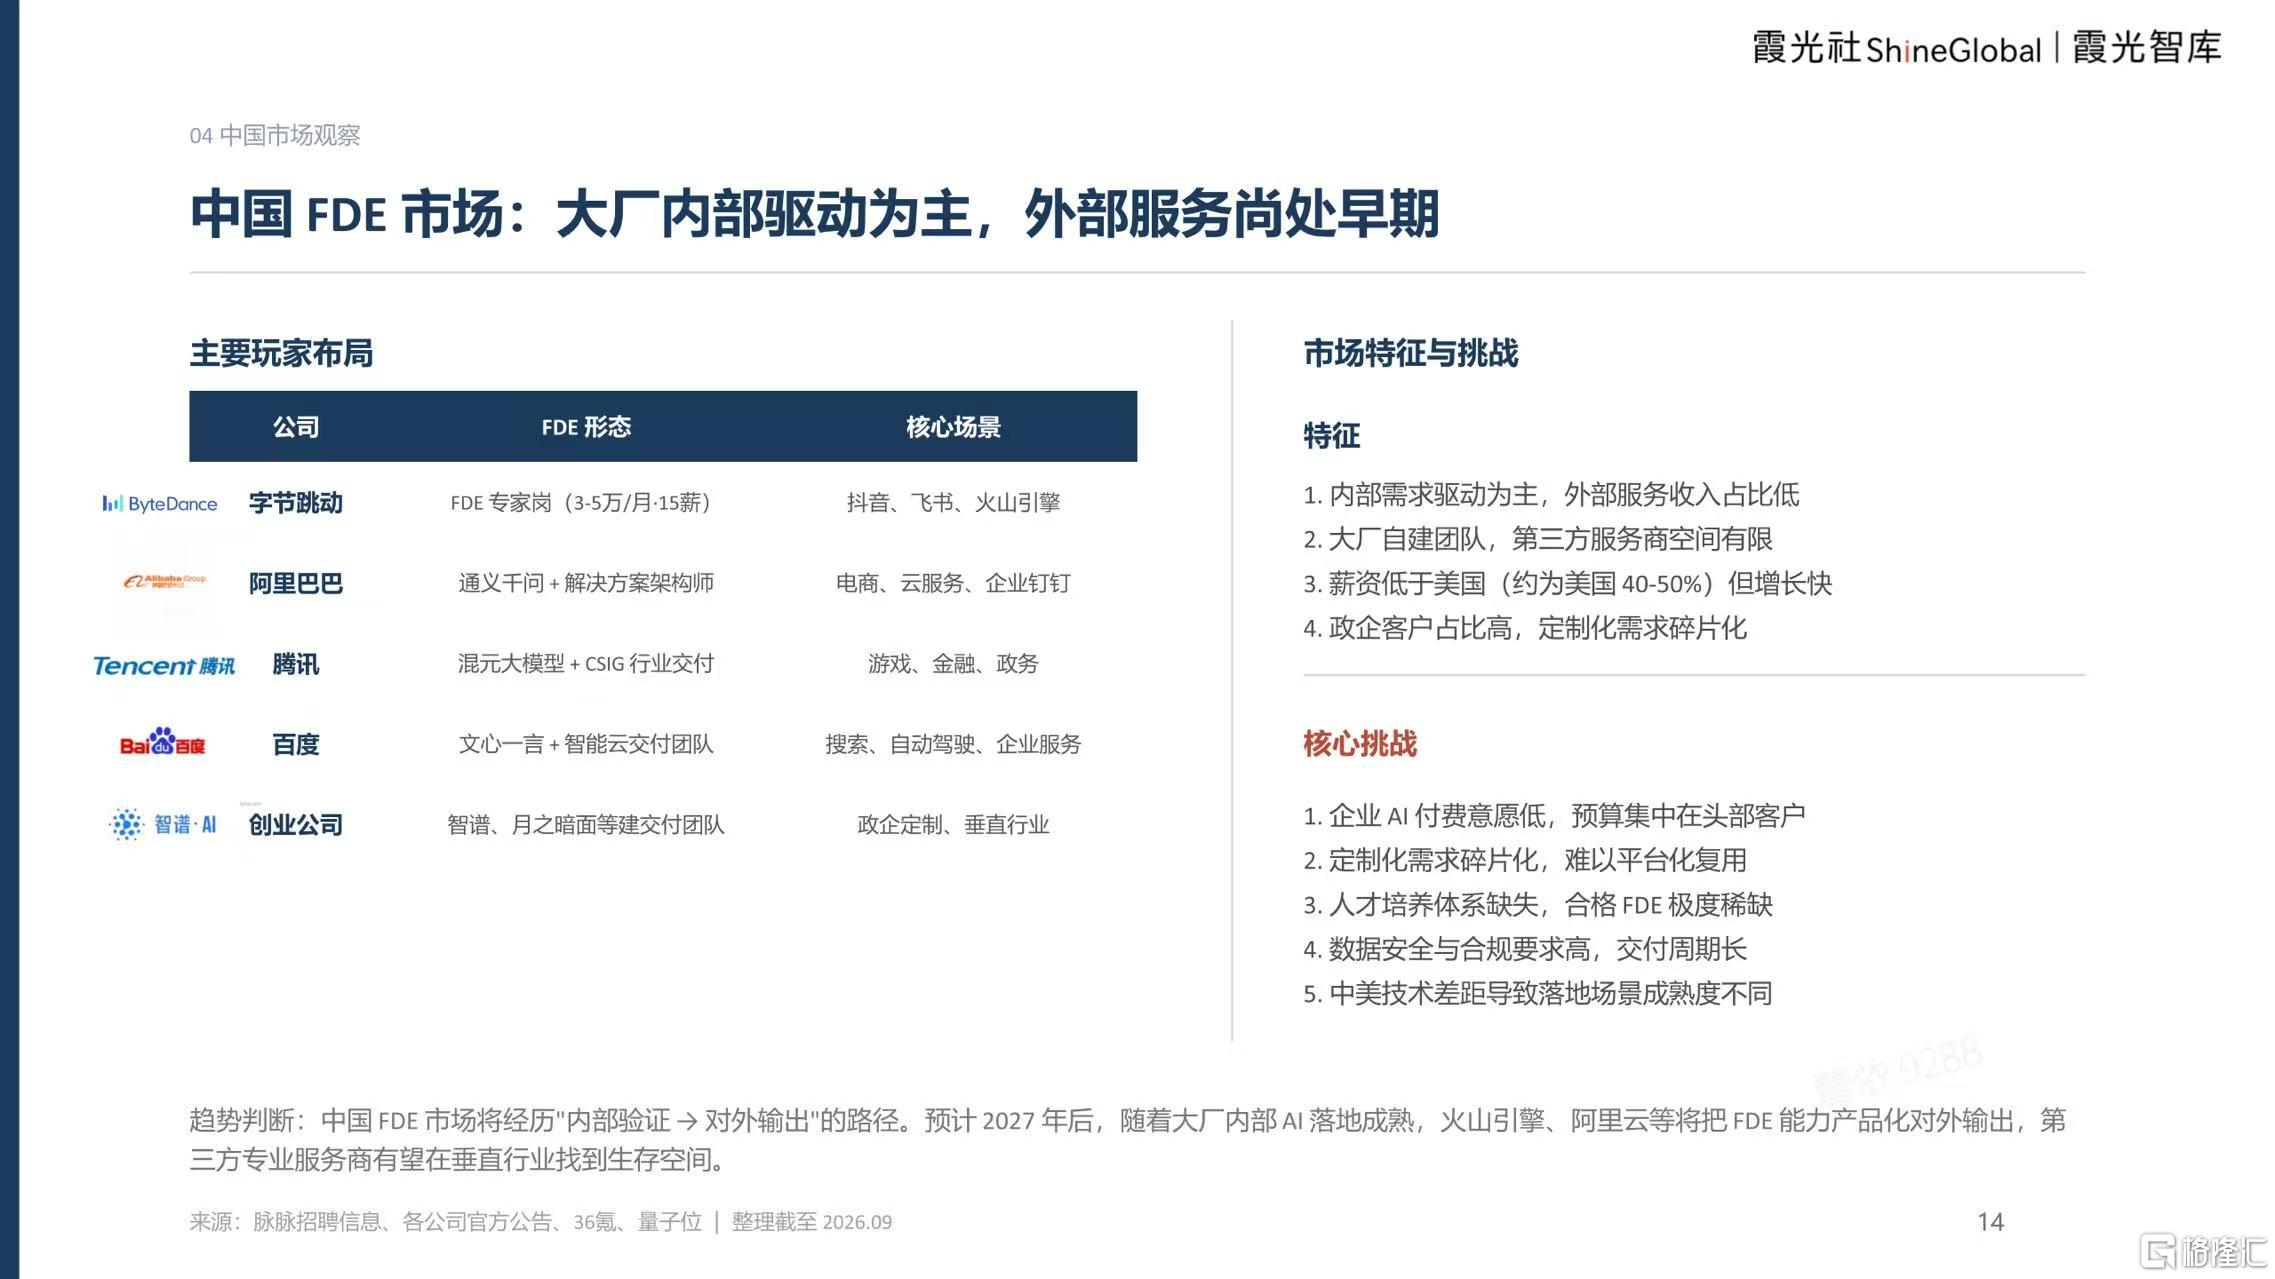Click the 政企定制、垂直行业 cell
This screenshot has height=1279, width=2275.
pos(953,825)
